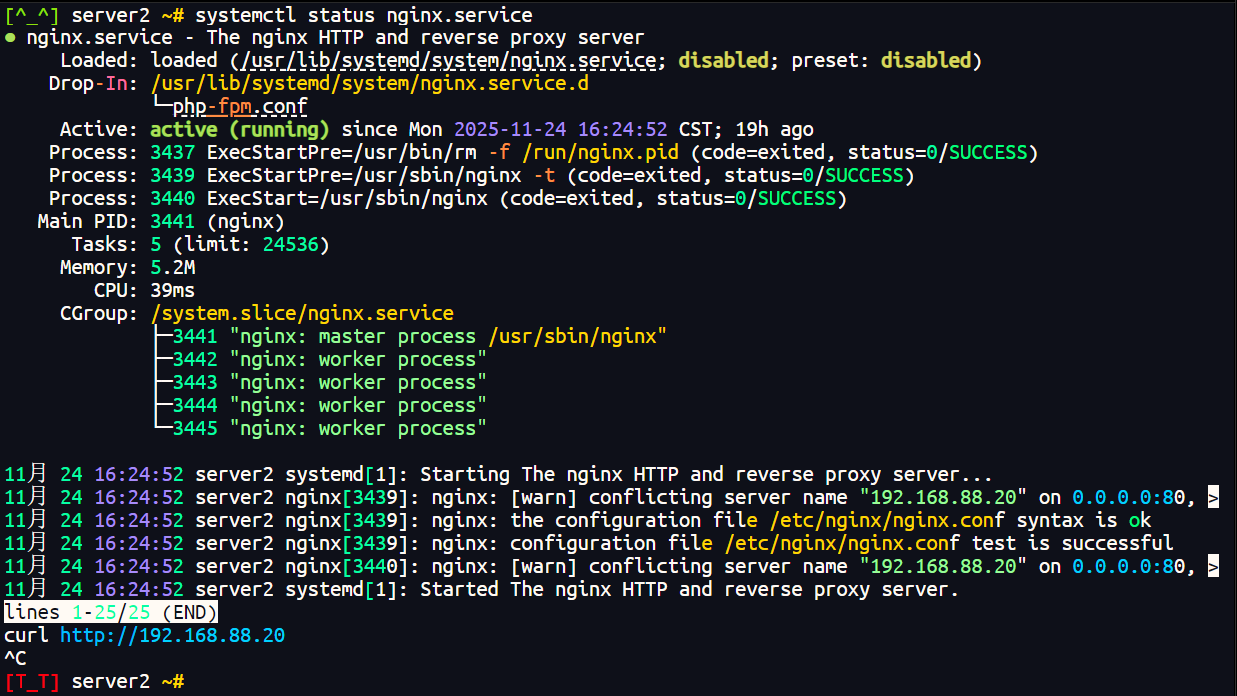Image resolution: width=1237 pixels, height=696 pixels.
Task: Click the '19h ago' uptime text
Action: tap(774, 130)
